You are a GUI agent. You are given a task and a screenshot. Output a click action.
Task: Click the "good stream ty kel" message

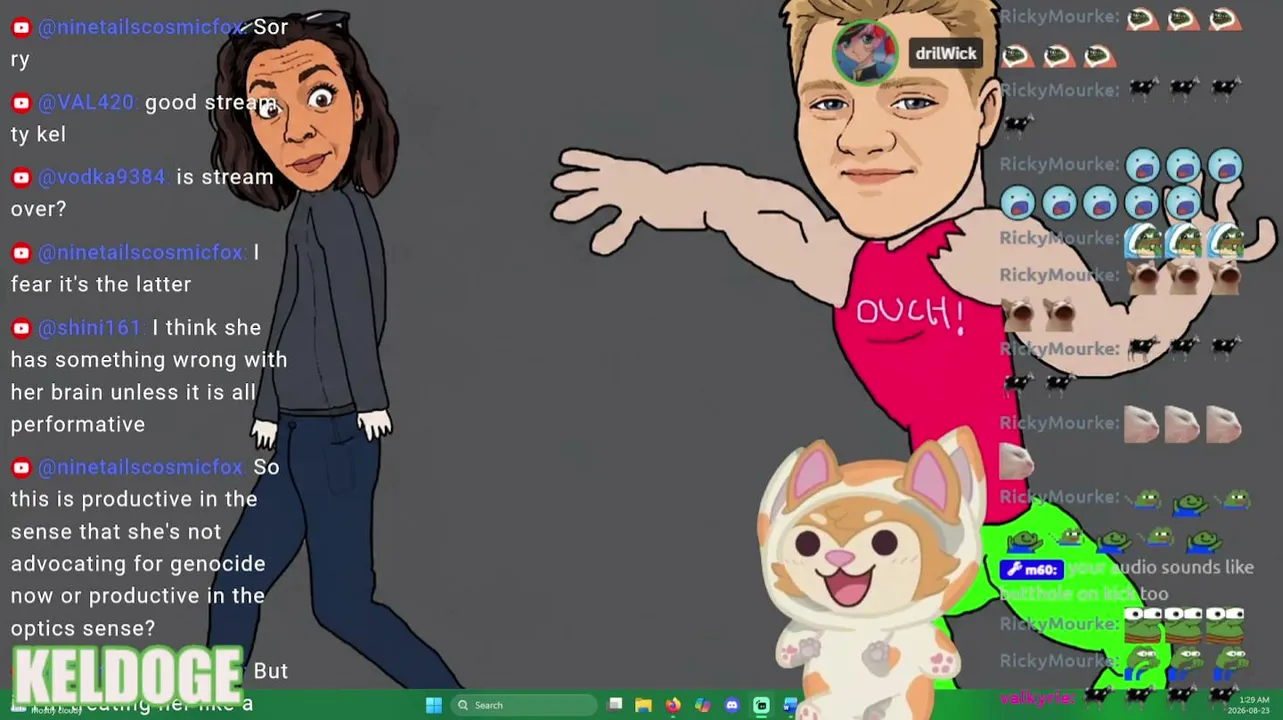pos(144,118)
